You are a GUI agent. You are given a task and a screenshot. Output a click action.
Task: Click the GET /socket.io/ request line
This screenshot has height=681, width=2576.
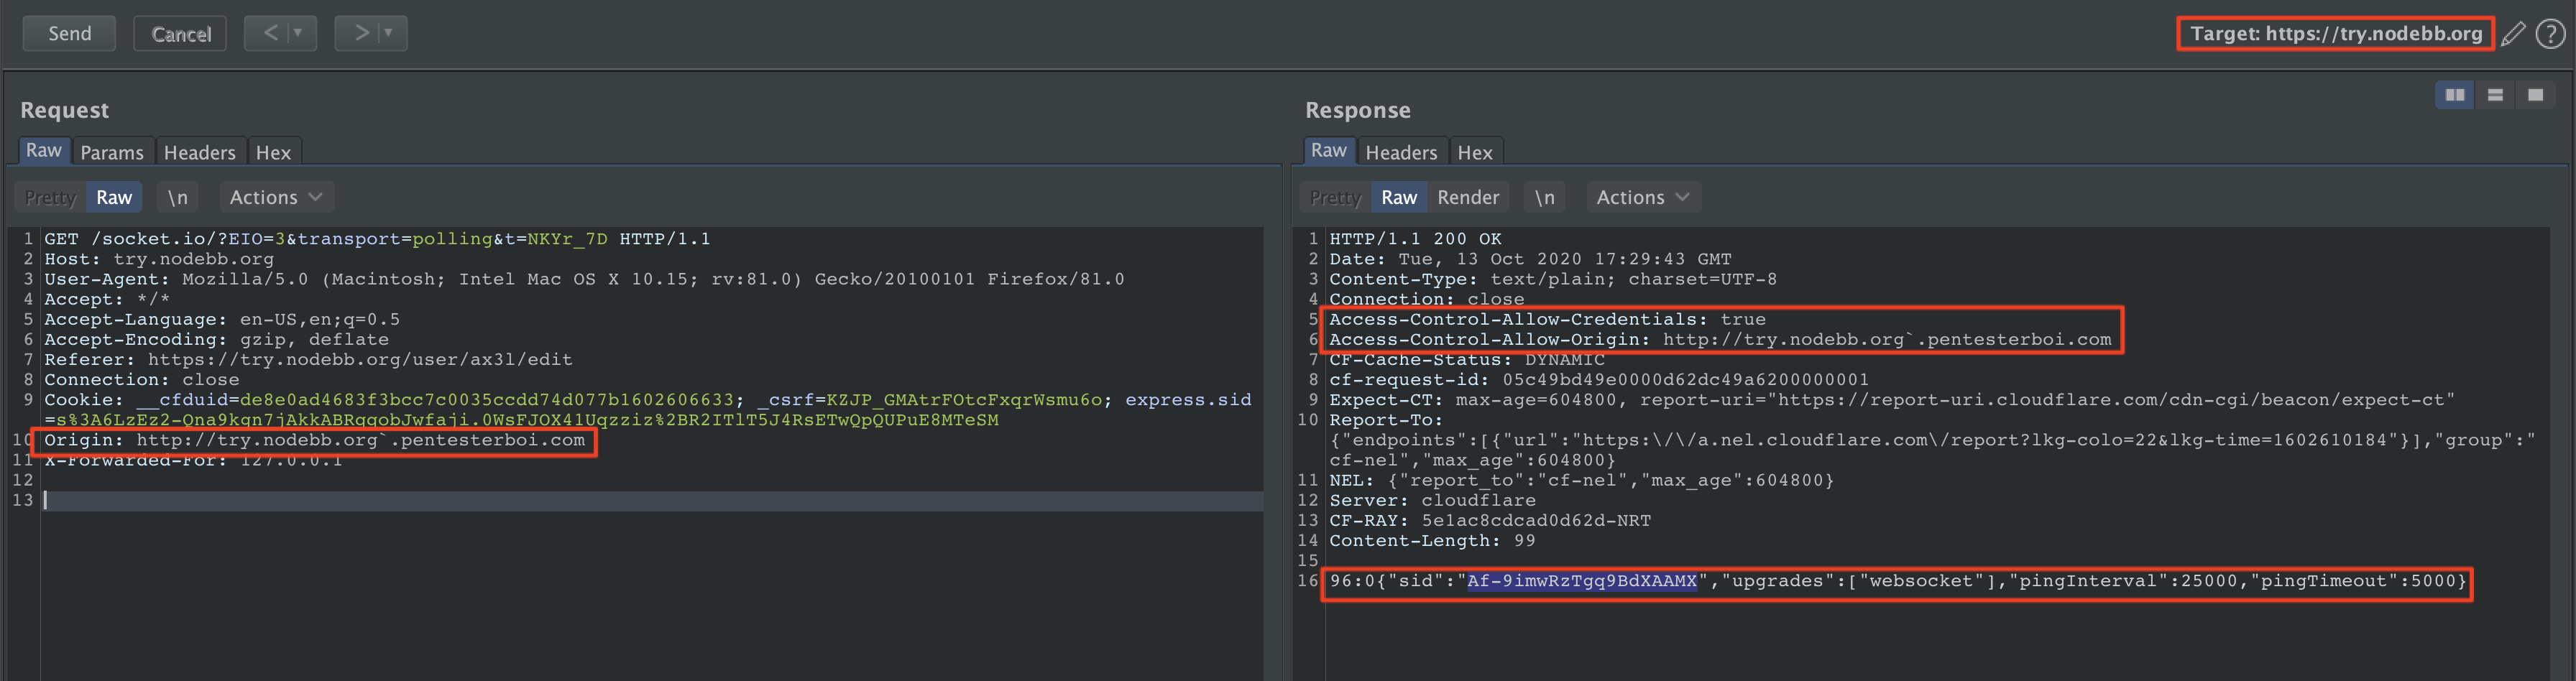click(377, 239)
